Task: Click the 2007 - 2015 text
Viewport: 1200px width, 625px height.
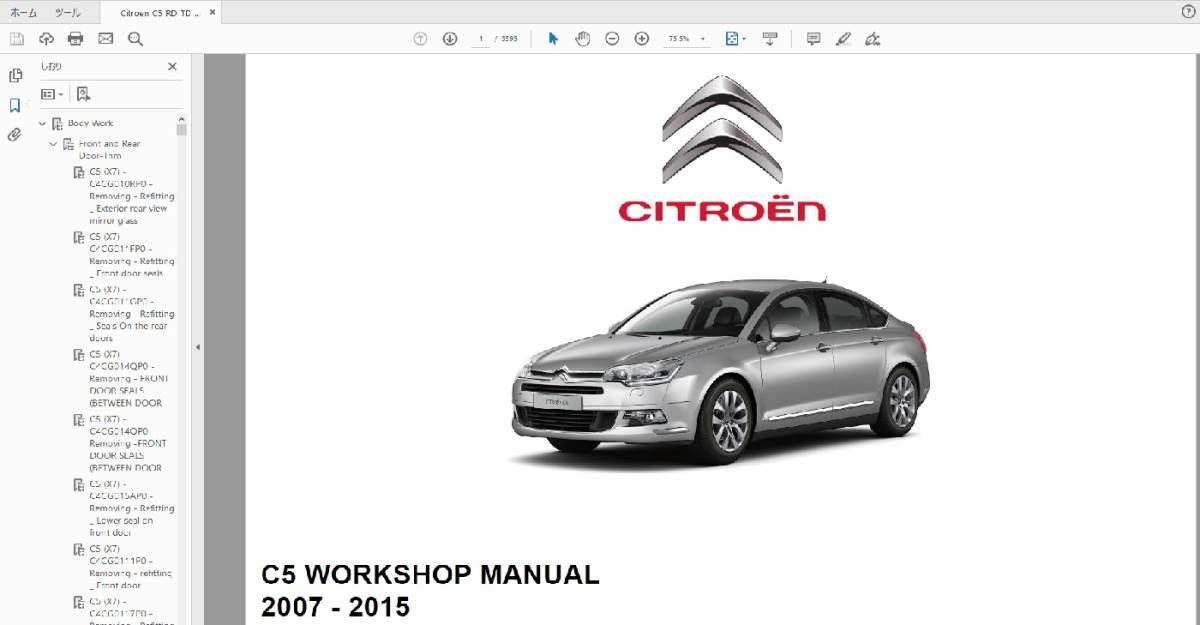Action: pos(336,607)
